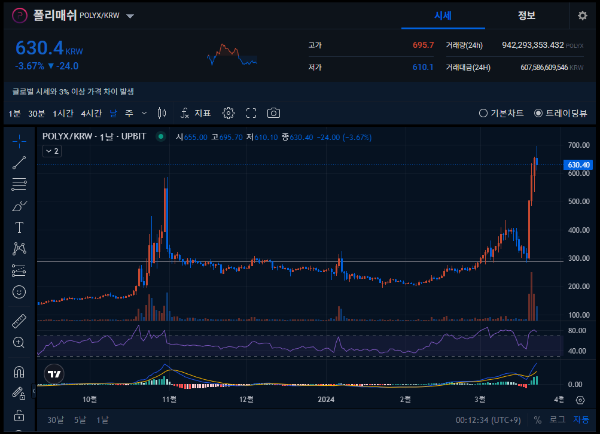Open the emoji icons tool
600x434 pixels.
click(x=19, y=292)
